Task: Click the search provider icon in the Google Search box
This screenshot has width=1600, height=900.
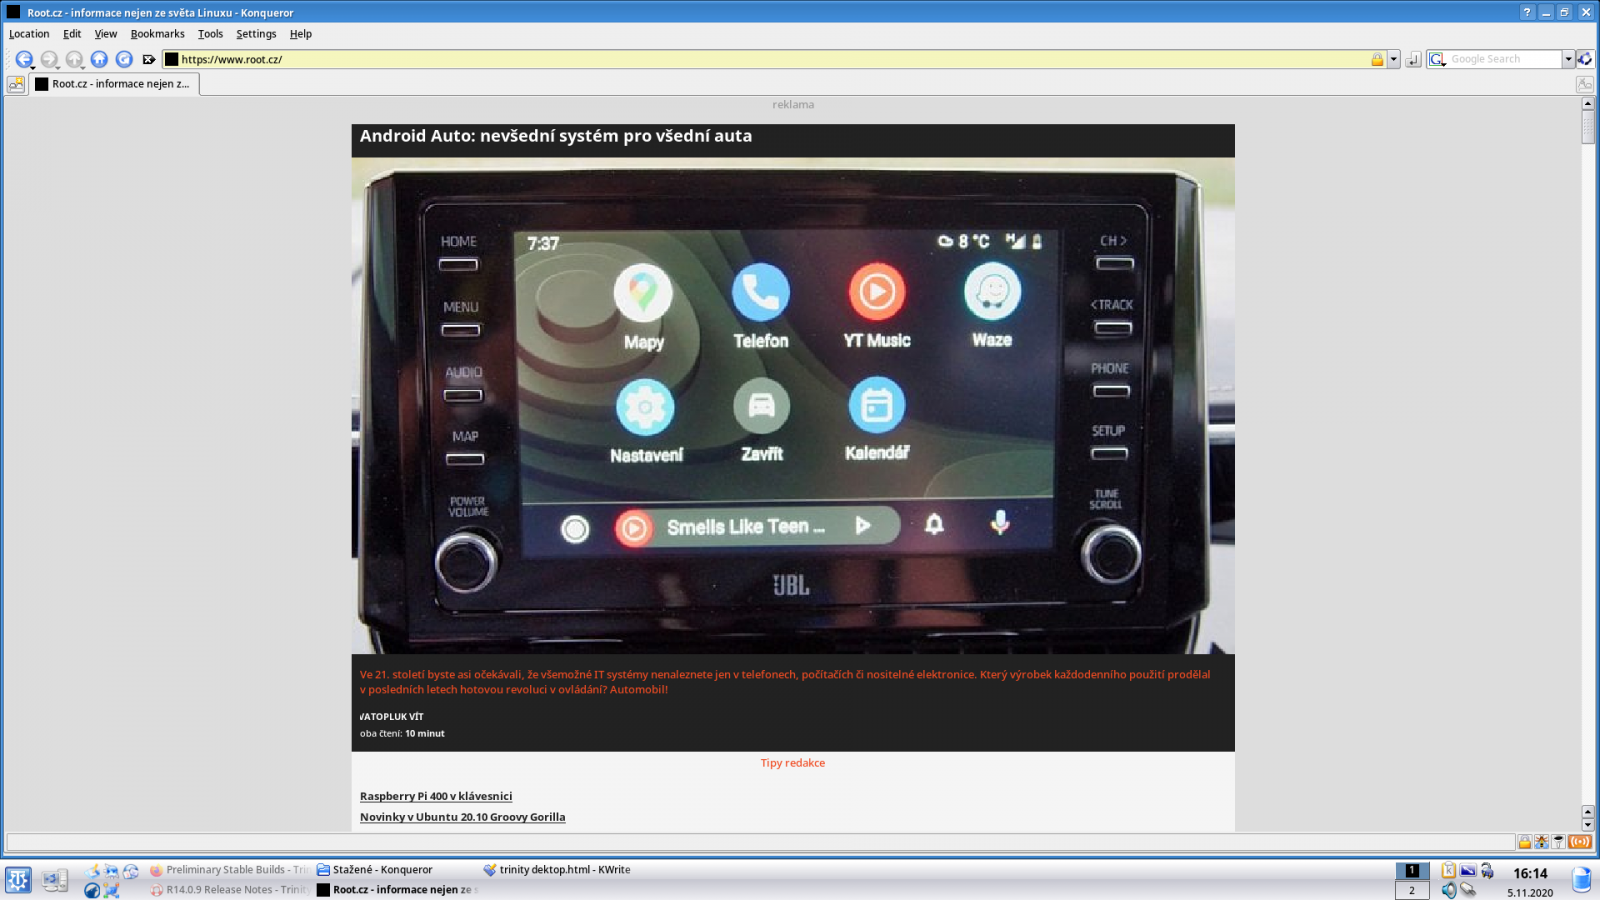Action: point(1437,59)
